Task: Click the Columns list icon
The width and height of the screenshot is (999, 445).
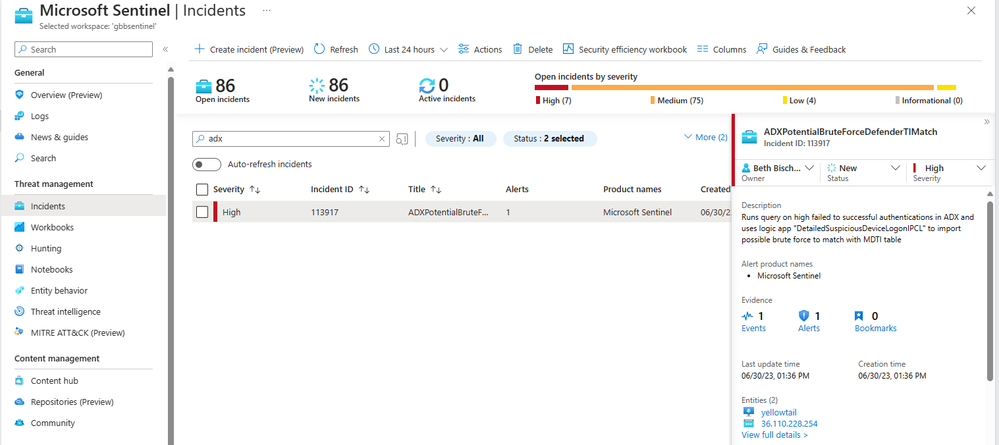Action: 703,49
